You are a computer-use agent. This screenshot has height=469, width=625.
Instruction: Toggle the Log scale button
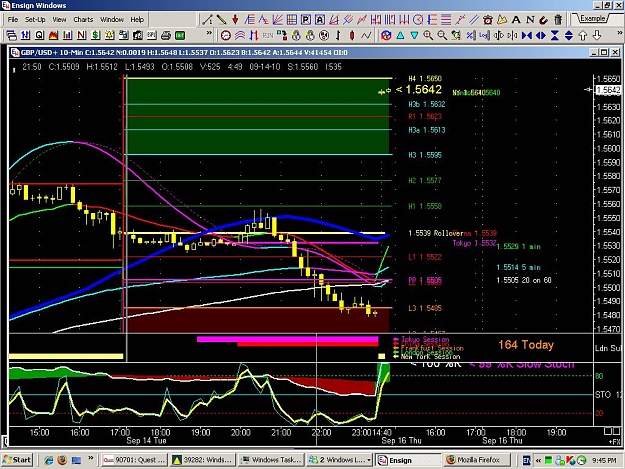(x=484, y=35)
